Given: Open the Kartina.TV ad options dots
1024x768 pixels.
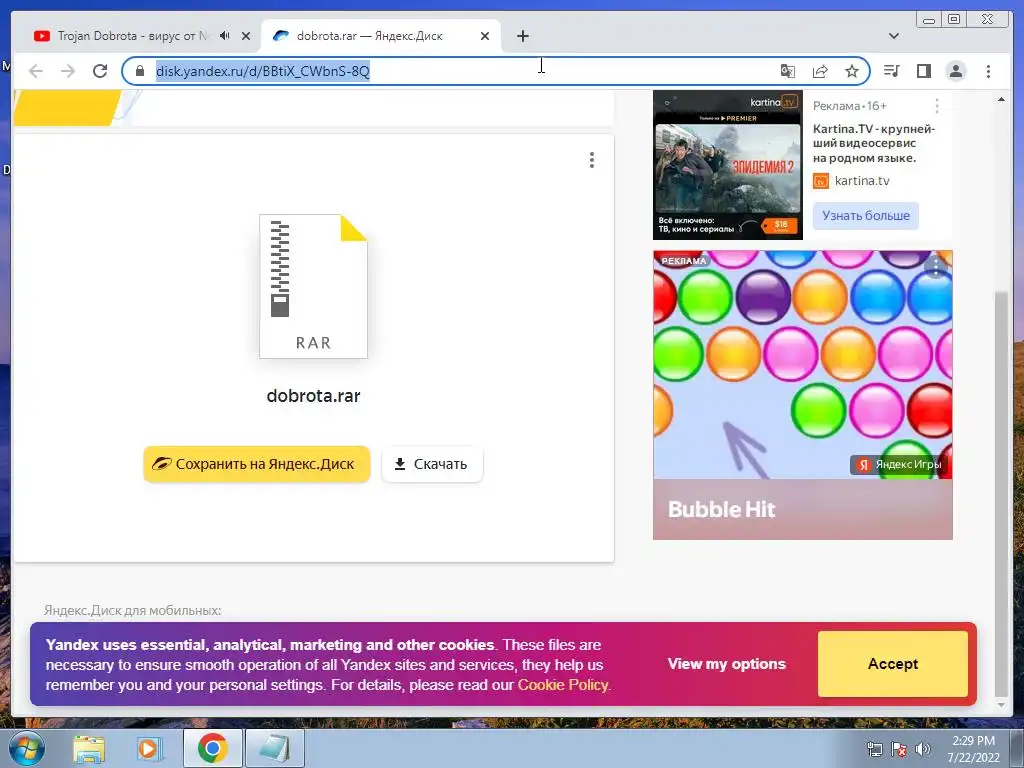Looking at the screenshot, I should [937, 106].
